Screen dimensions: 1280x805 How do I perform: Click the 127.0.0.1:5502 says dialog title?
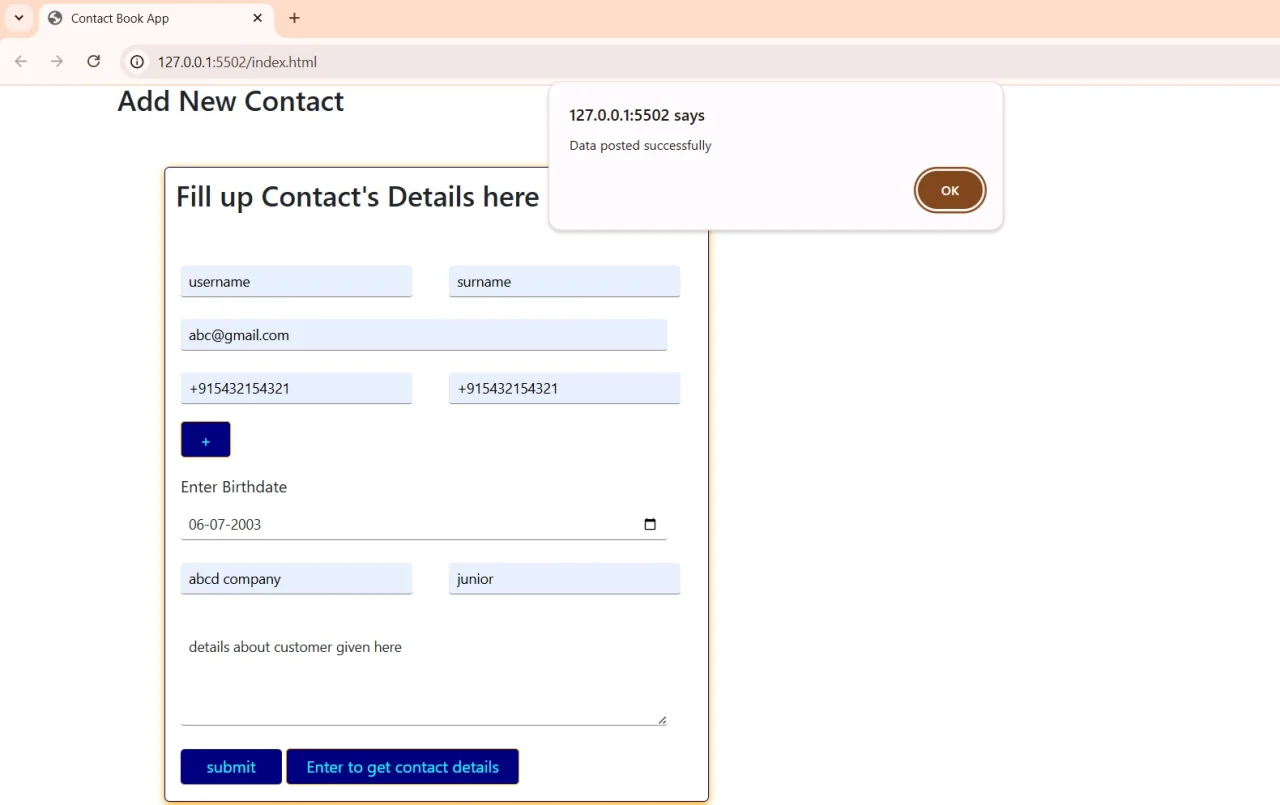tap(637, 115)
